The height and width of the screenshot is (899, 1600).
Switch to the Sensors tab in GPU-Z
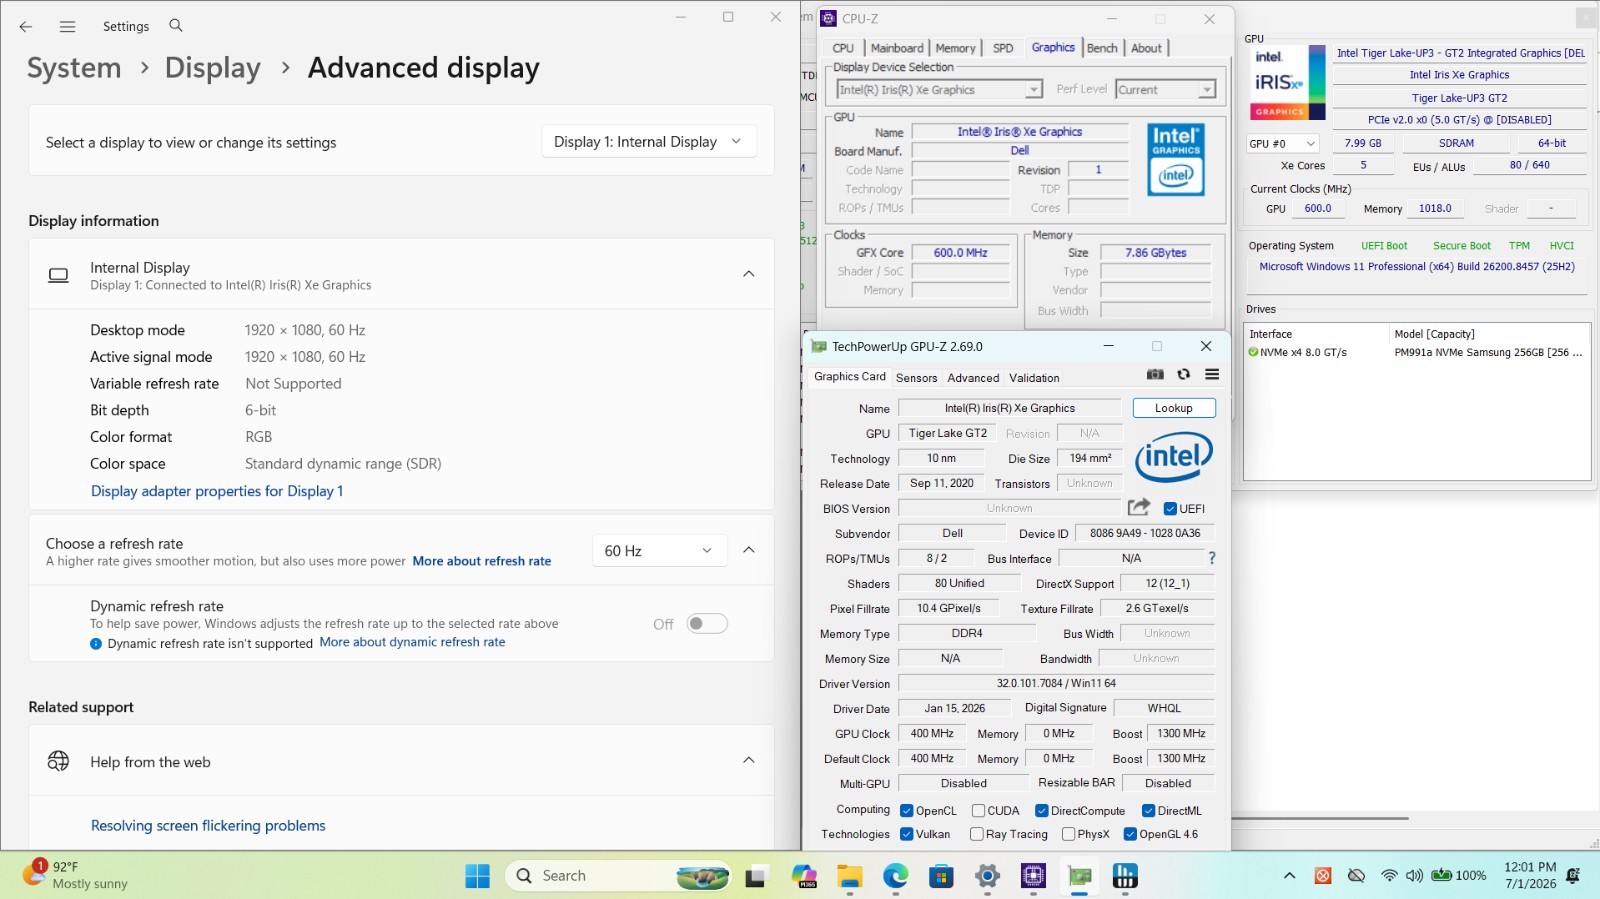(916, 378)
